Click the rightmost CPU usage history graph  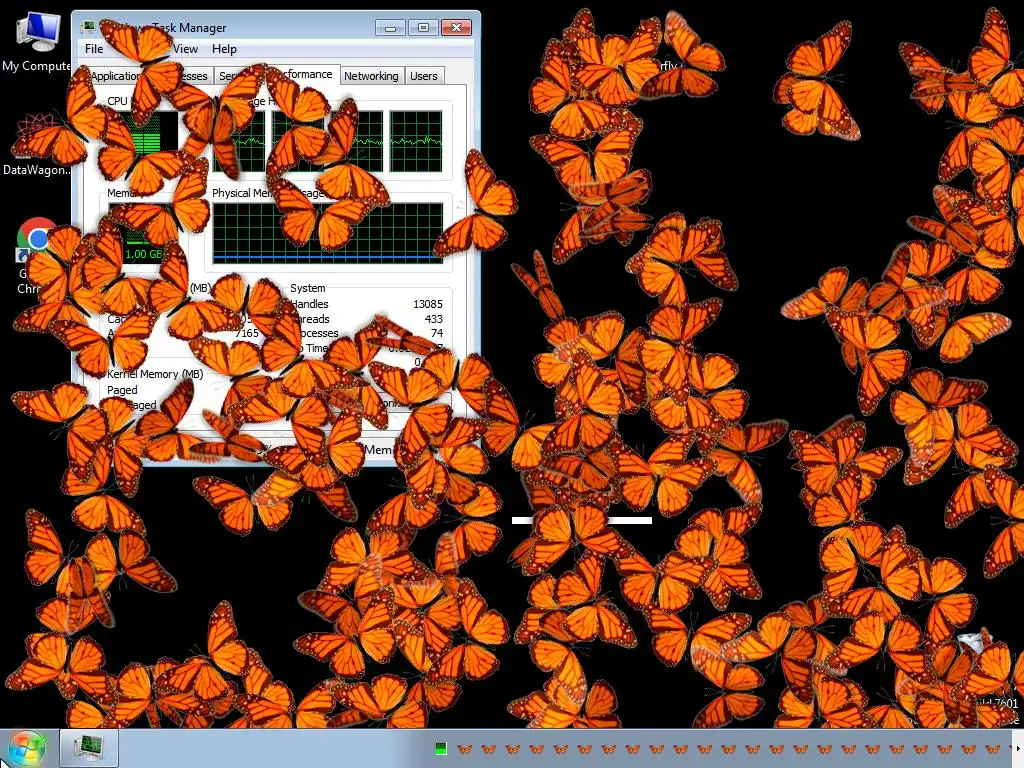tap(416, 141)
